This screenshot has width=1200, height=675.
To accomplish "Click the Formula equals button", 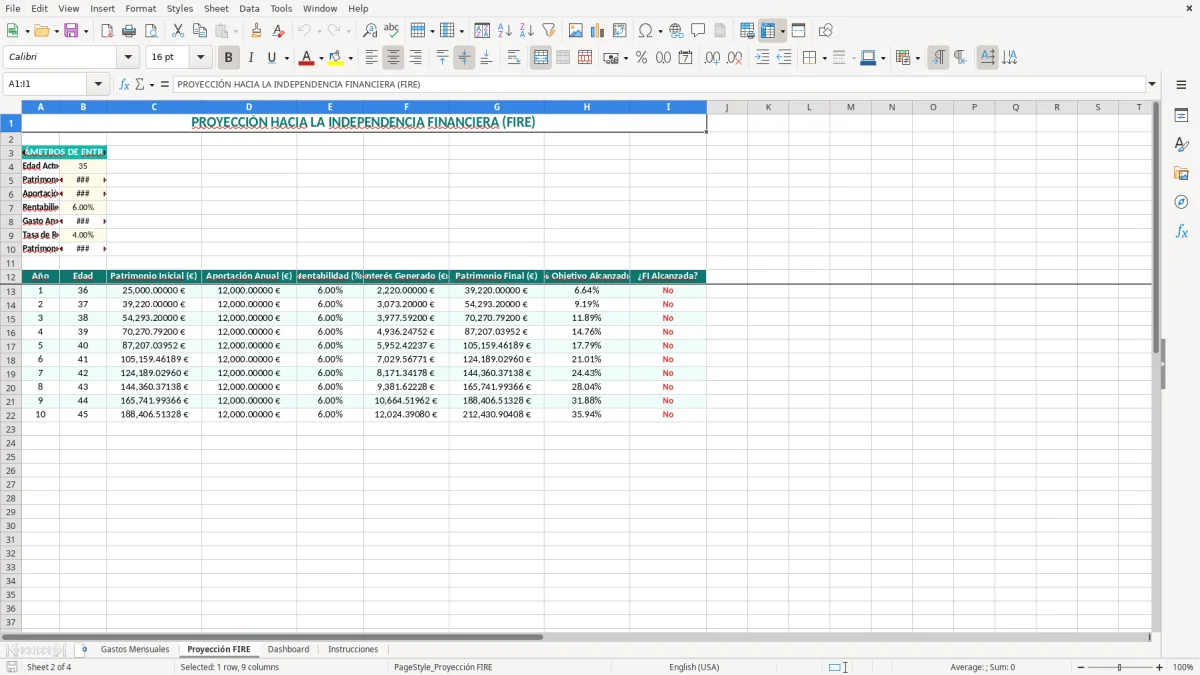I will 165,85.
